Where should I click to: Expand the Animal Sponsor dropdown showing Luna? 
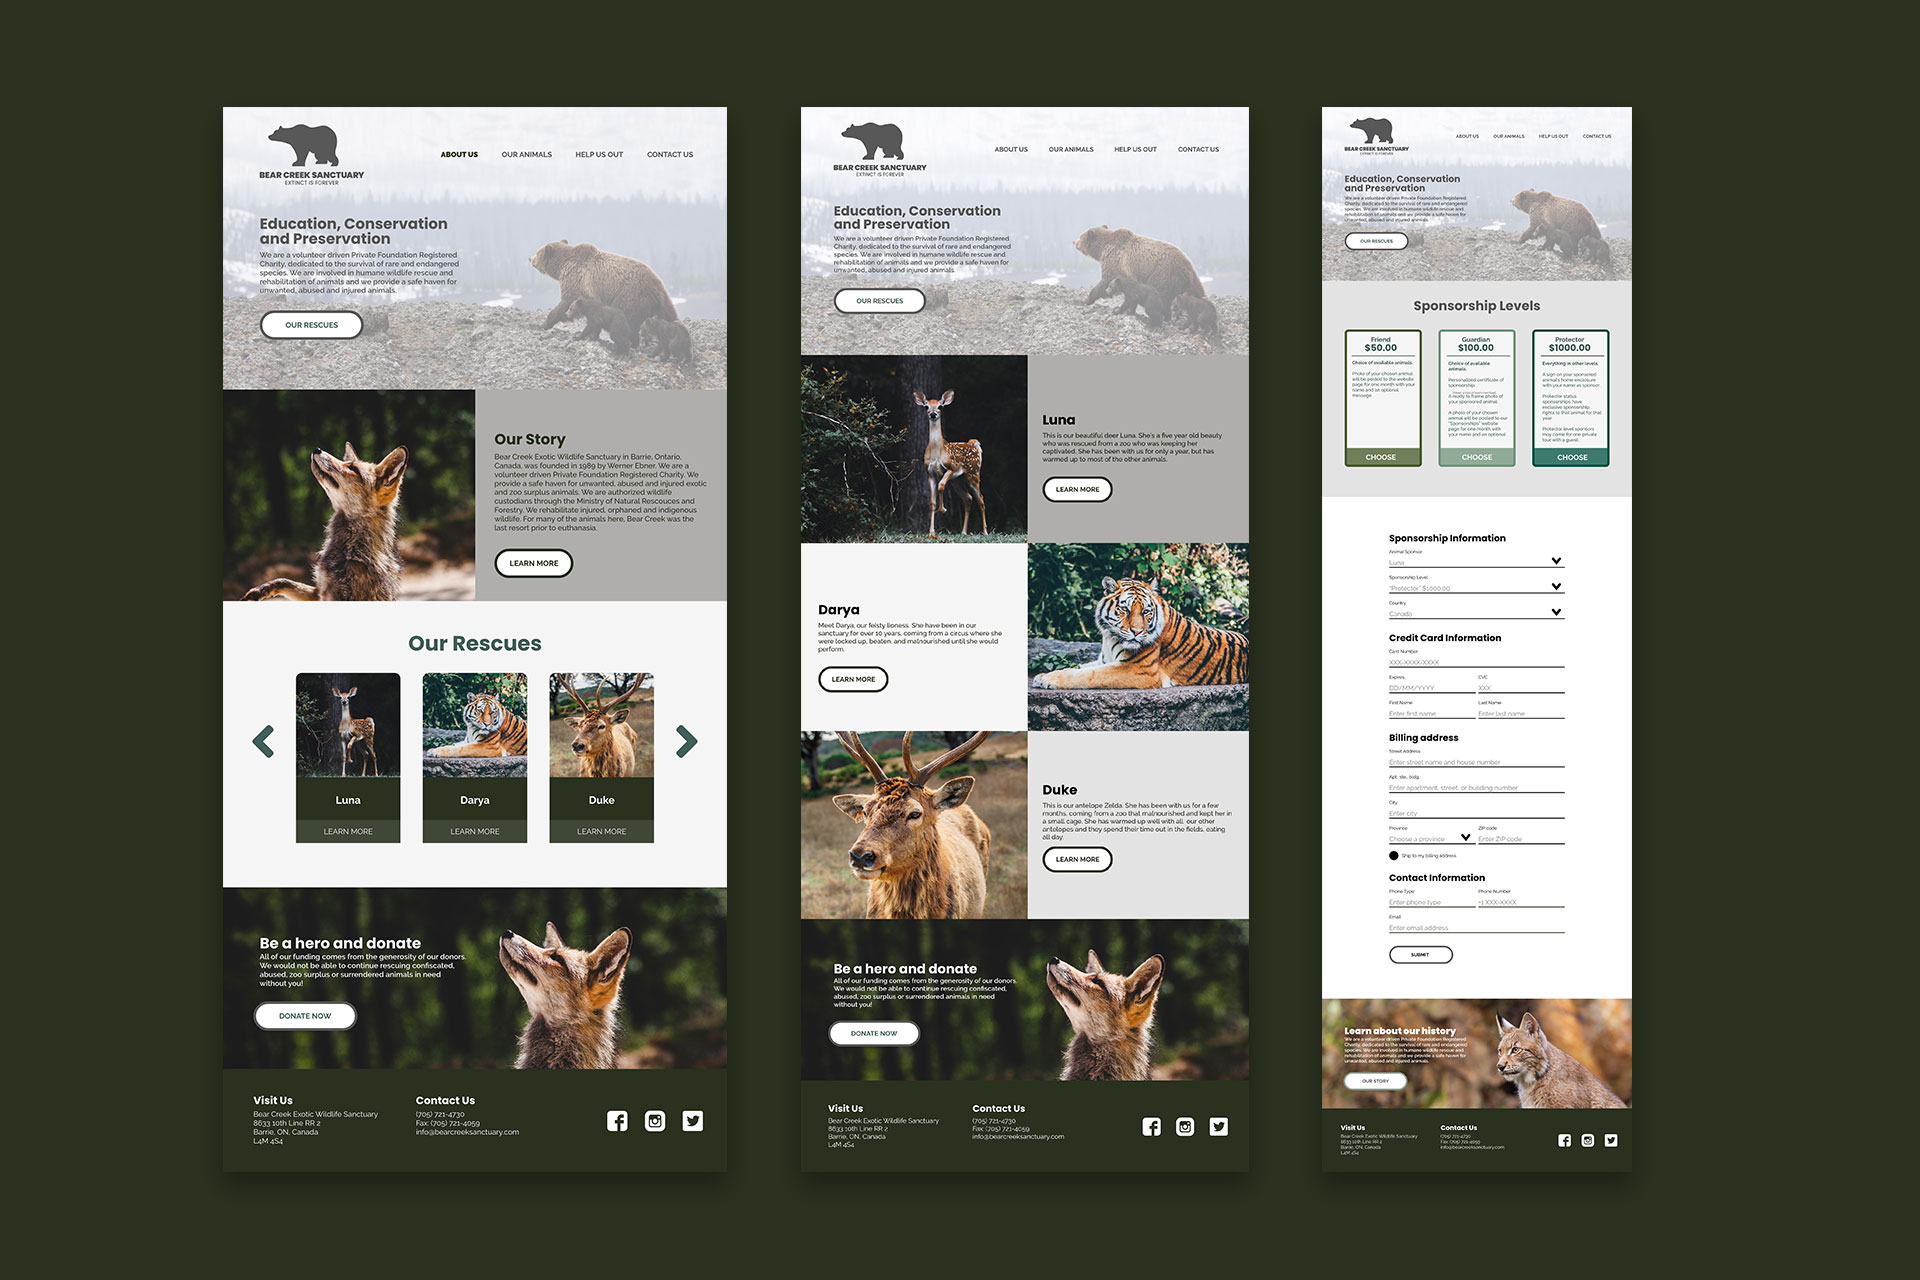point(1476,562)
